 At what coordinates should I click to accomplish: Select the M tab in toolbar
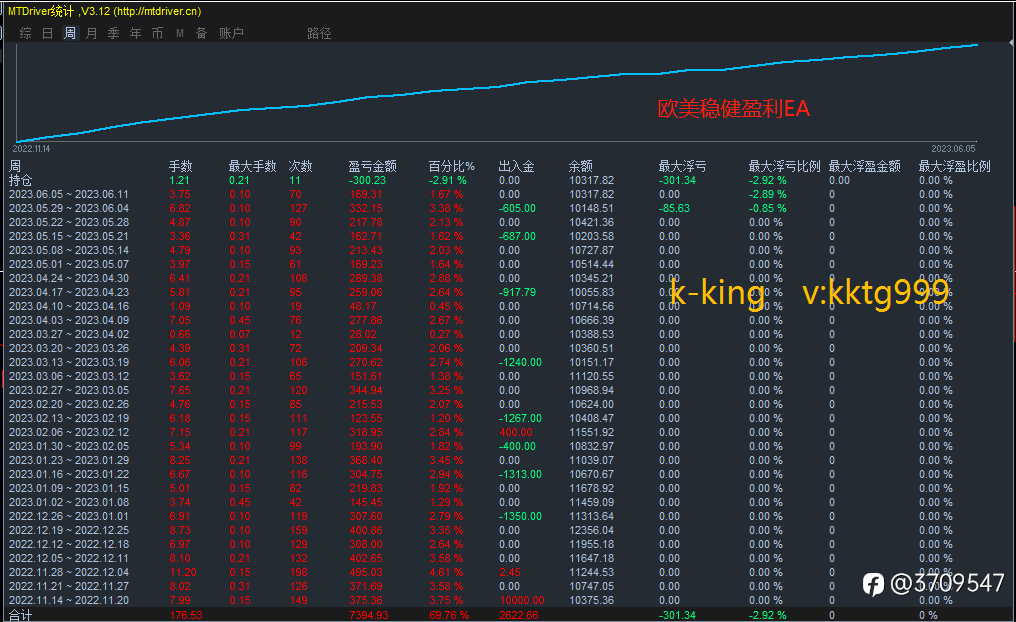click(179, 33)
